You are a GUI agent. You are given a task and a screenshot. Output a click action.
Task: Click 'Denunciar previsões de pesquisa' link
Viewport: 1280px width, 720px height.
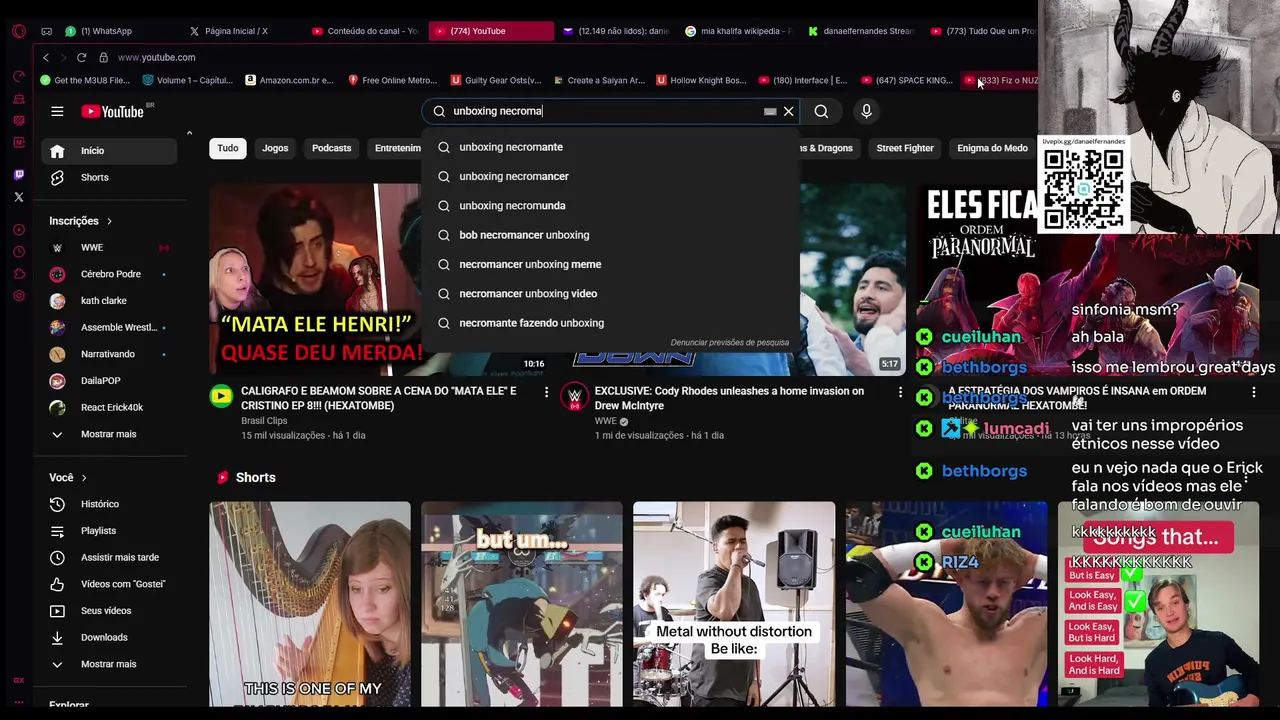729,342
